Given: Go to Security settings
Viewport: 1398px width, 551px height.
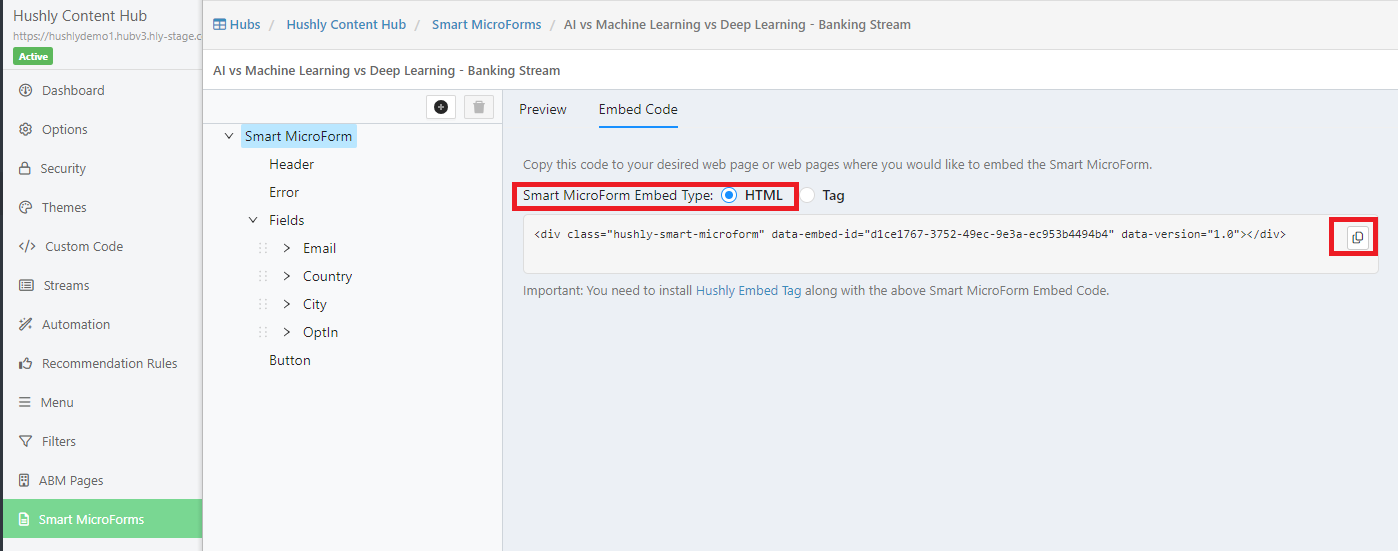Looking at the screenshot, I should [63, 168].
